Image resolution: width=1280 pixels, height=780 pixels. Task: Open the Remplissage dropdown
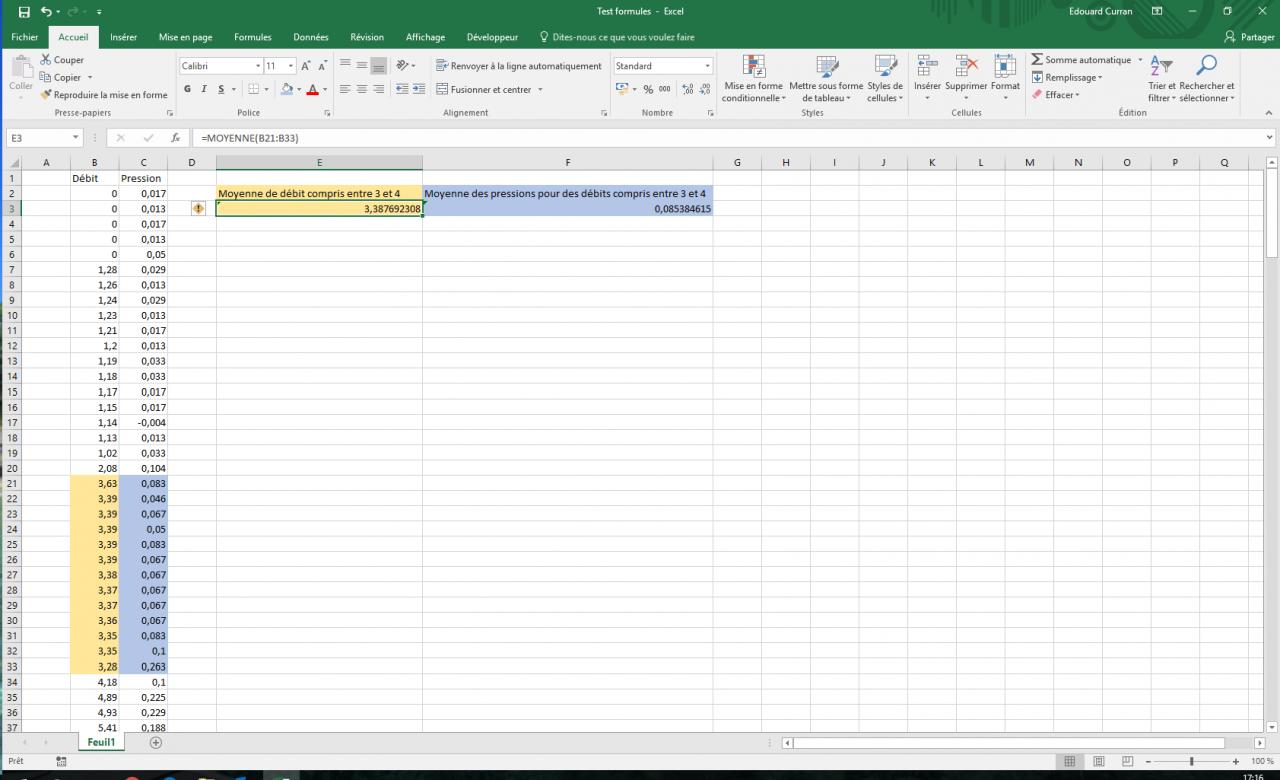tap(1067, 77)
